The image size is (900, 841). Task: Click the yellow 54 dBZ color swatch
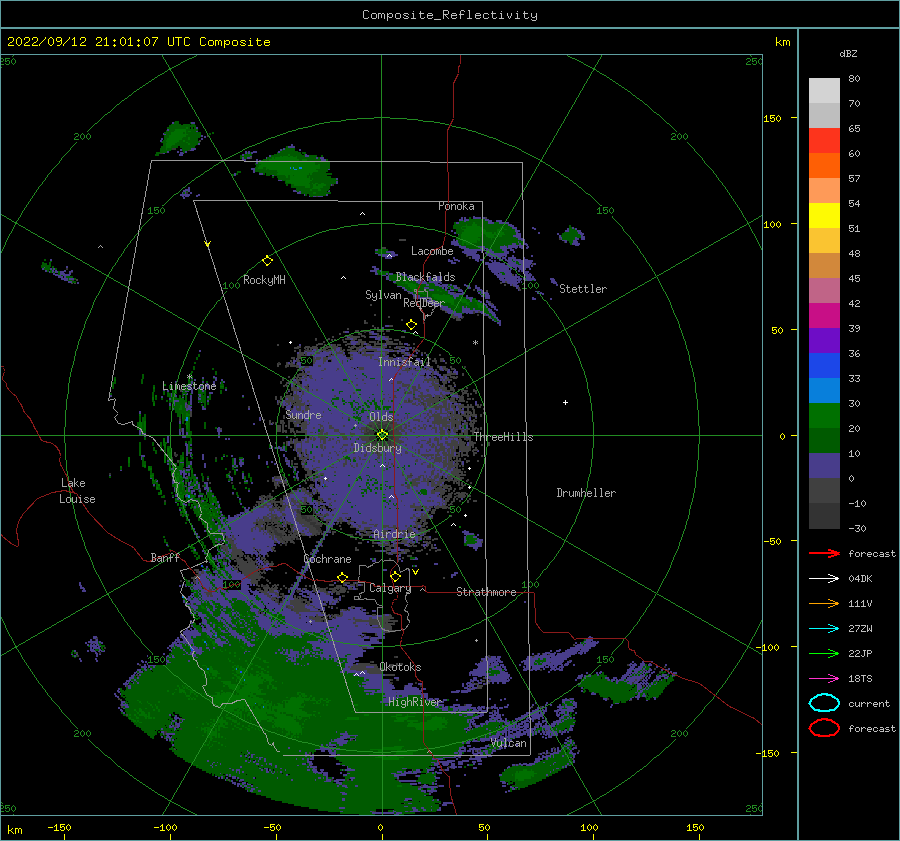pos(824,216)
